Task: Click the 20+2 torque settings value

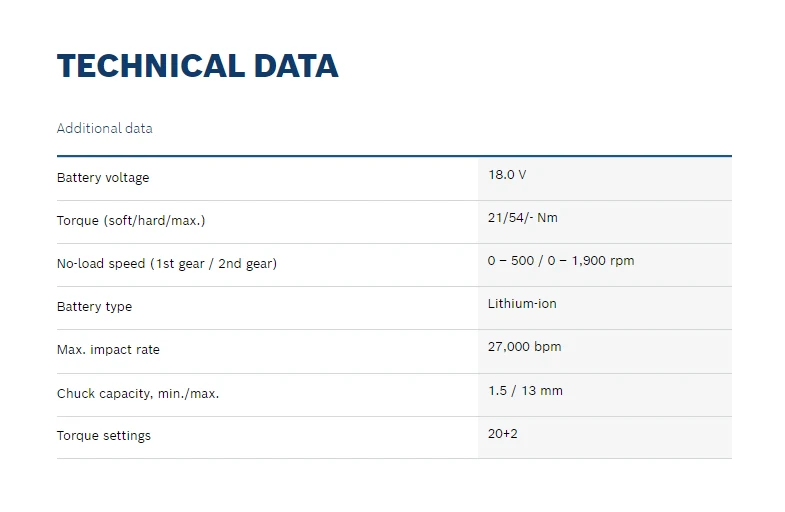Action: coord(503,433)
